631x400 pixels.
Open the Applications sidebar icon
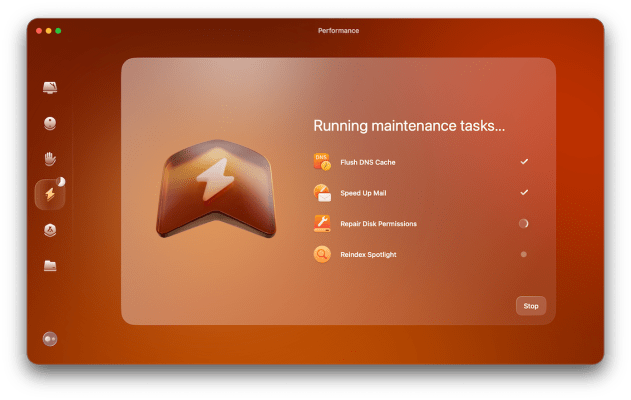(x=50, y=230)
